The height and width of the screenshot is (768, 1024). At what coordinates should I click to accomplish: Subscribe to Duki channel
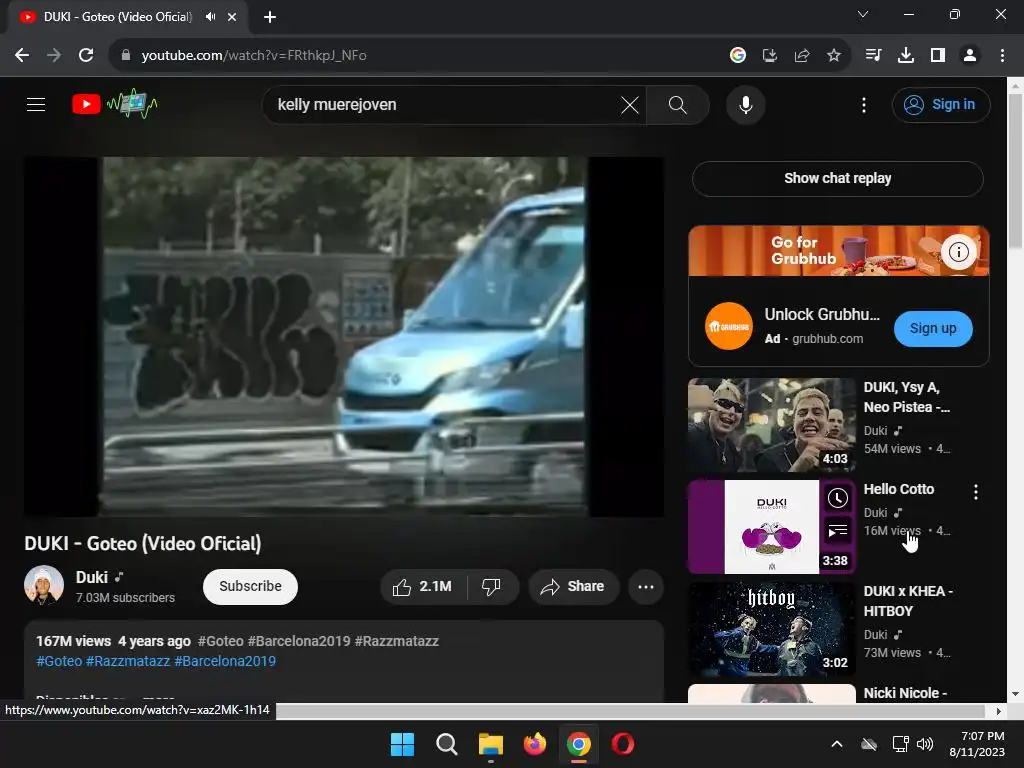point(250,586)
